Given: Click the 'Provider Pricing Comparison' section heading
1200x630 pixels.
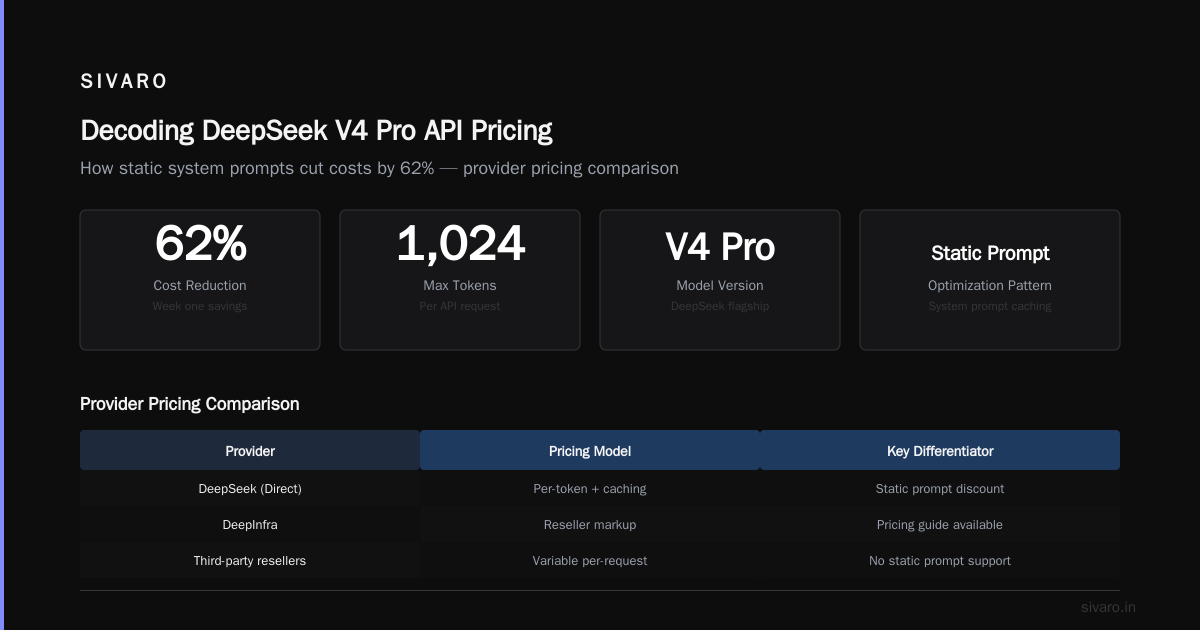Looking at the screenshot, I should click(190, 404).
